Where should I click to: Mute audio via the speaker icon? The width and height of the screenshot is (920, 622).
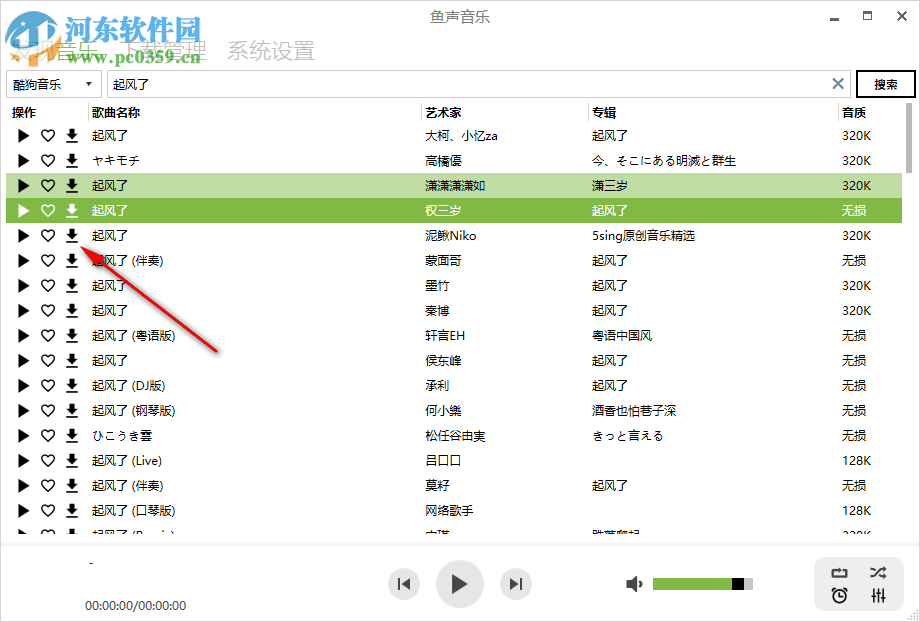coord(634,583)
